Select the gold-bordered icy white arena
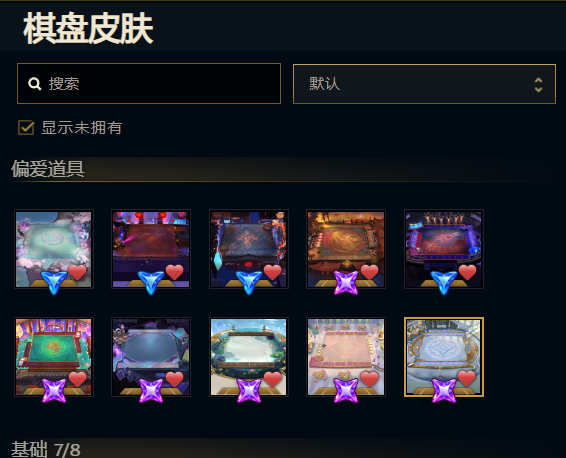This screenshot has width=566, height=458. coord(444,357)
